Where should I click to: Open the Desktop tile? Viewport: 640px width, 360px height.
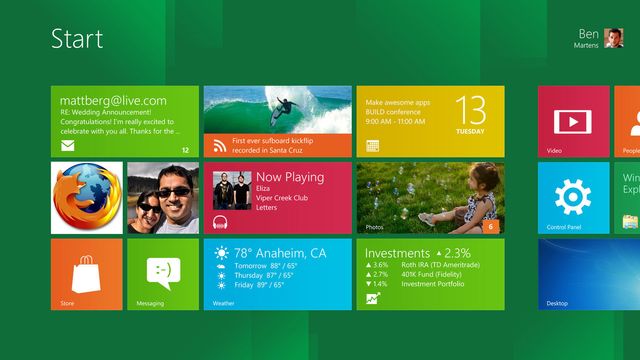tap(589, 274)
